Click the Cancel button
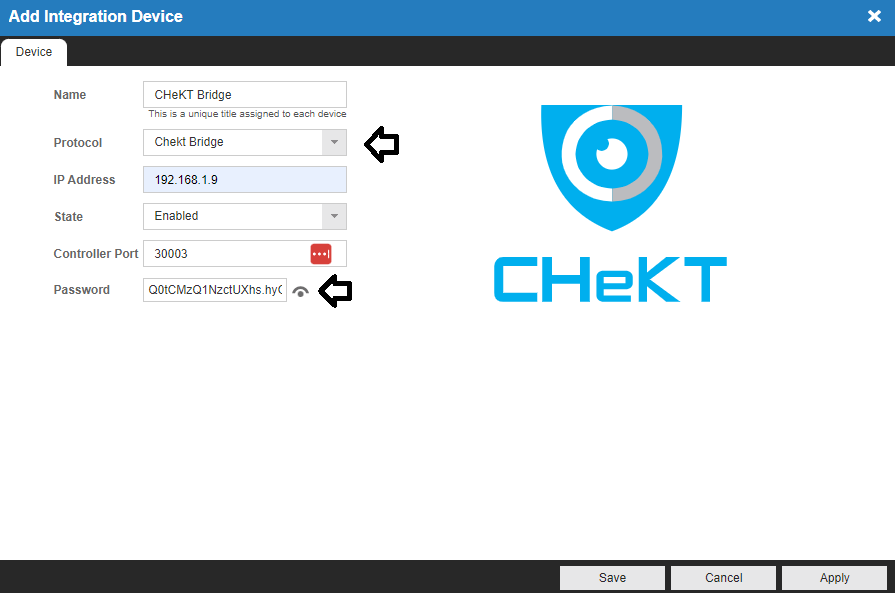Screen dimensions: 895x593 click(723, 578)
